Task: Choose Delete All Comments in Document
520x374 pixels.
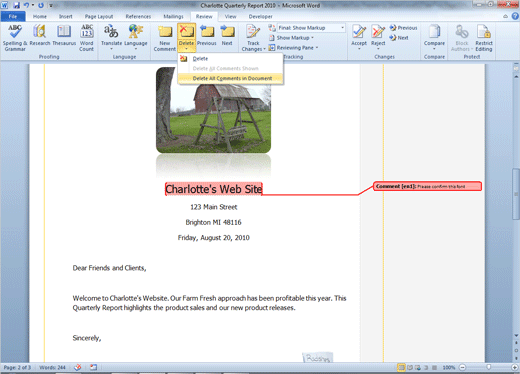Action: pyautogui.click(x=231, y=78)
